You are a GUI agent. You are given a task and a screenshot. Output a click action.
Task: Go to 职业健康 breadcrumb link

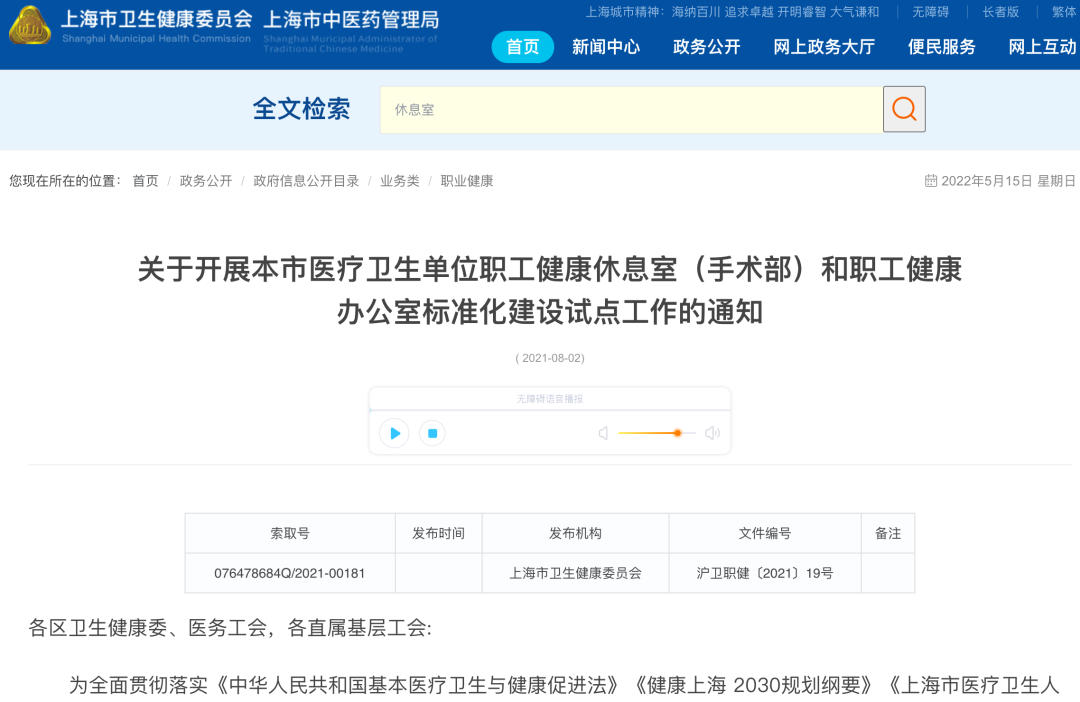click(467, 181)
